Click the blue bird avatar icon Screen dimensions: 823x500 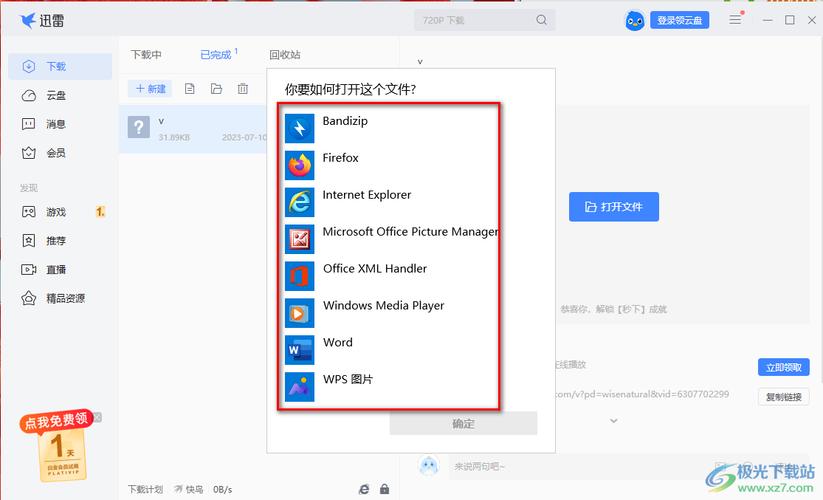(x=635, y=21)
